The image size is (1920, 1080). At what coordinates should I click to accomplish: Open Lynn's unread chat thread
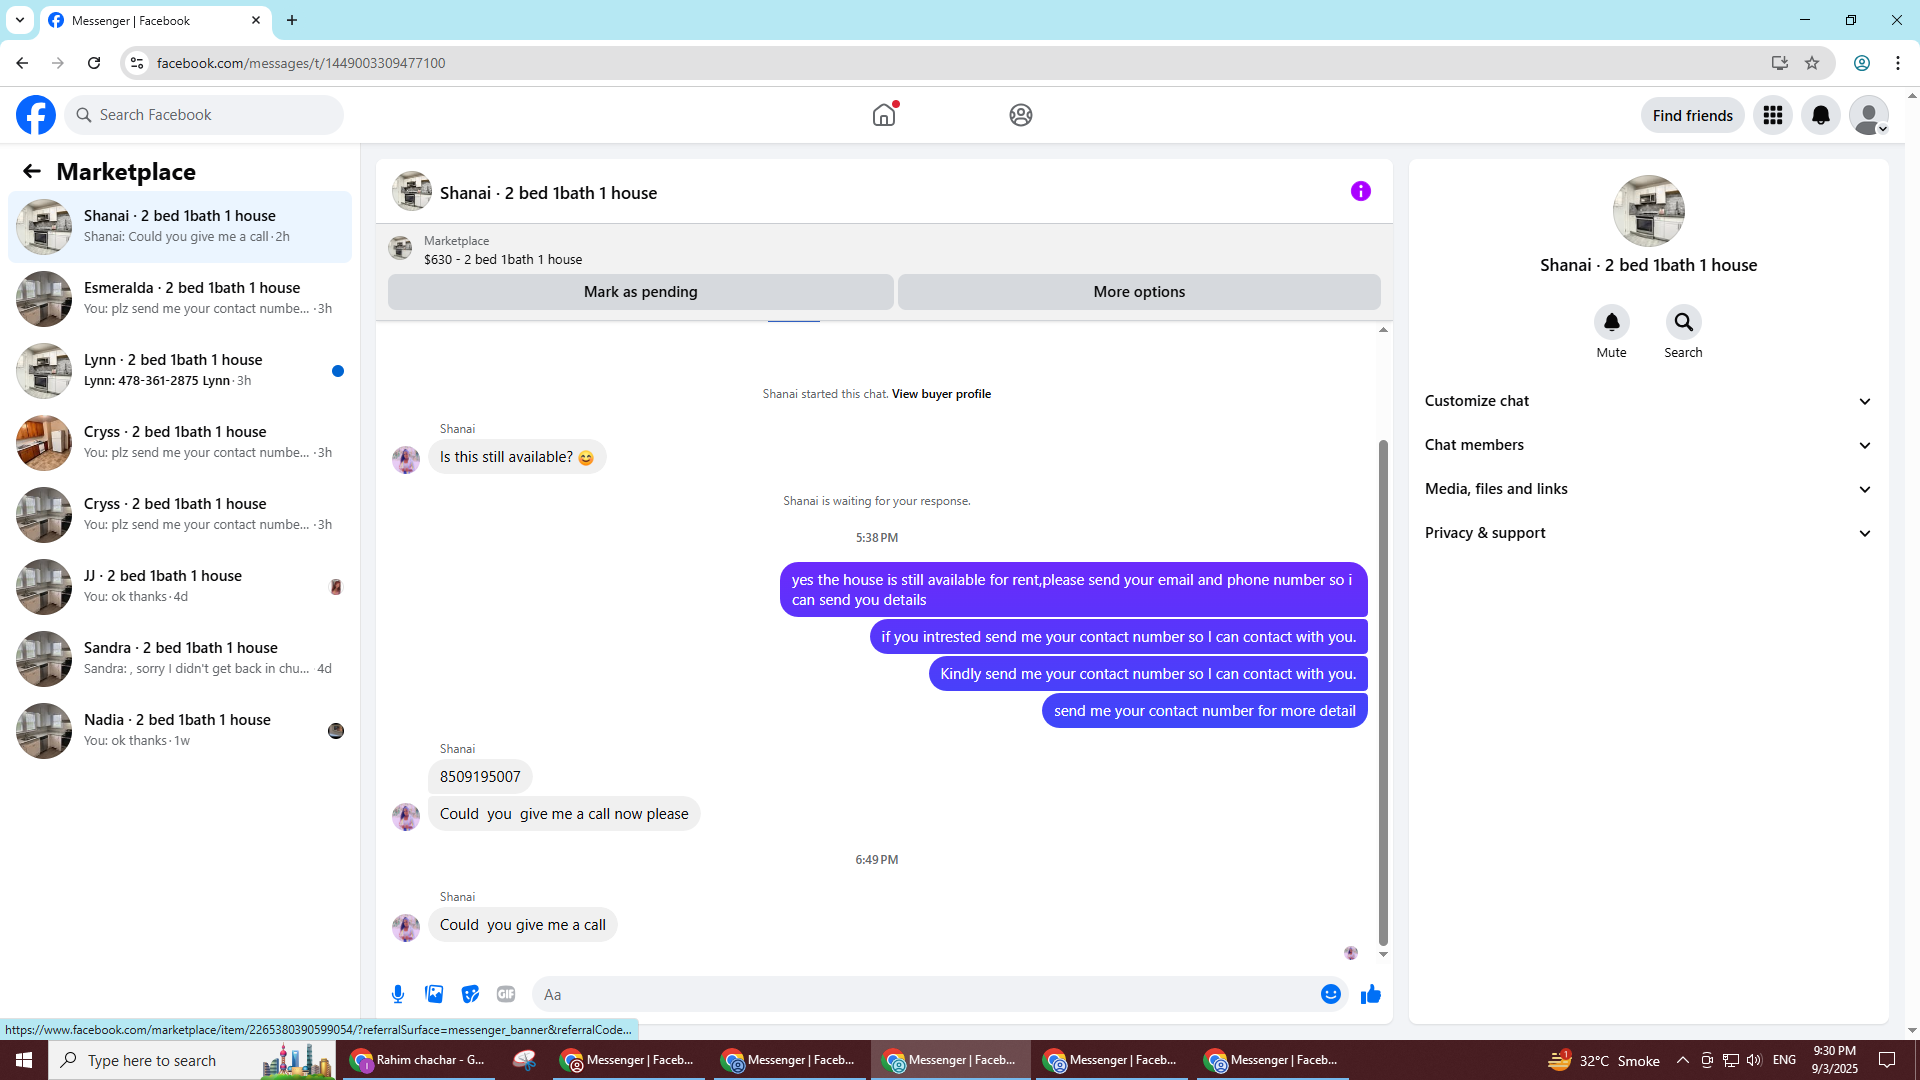[x=180, y=371]
